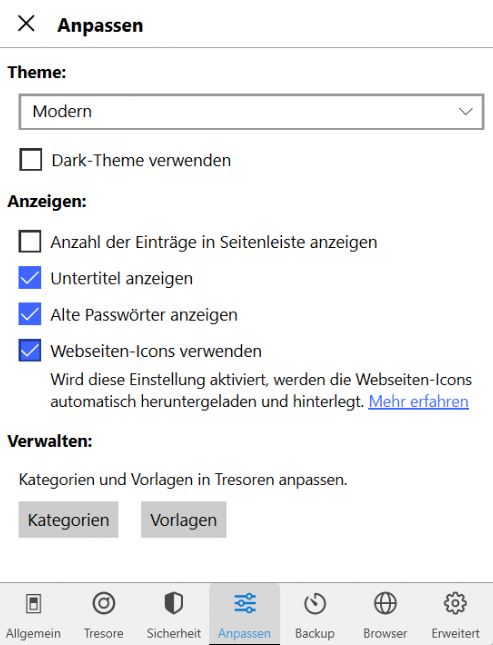Uncheck Alte Passwörter anzeigen
The height and width of the screenshot is (645, 493).
pos(30,314)
